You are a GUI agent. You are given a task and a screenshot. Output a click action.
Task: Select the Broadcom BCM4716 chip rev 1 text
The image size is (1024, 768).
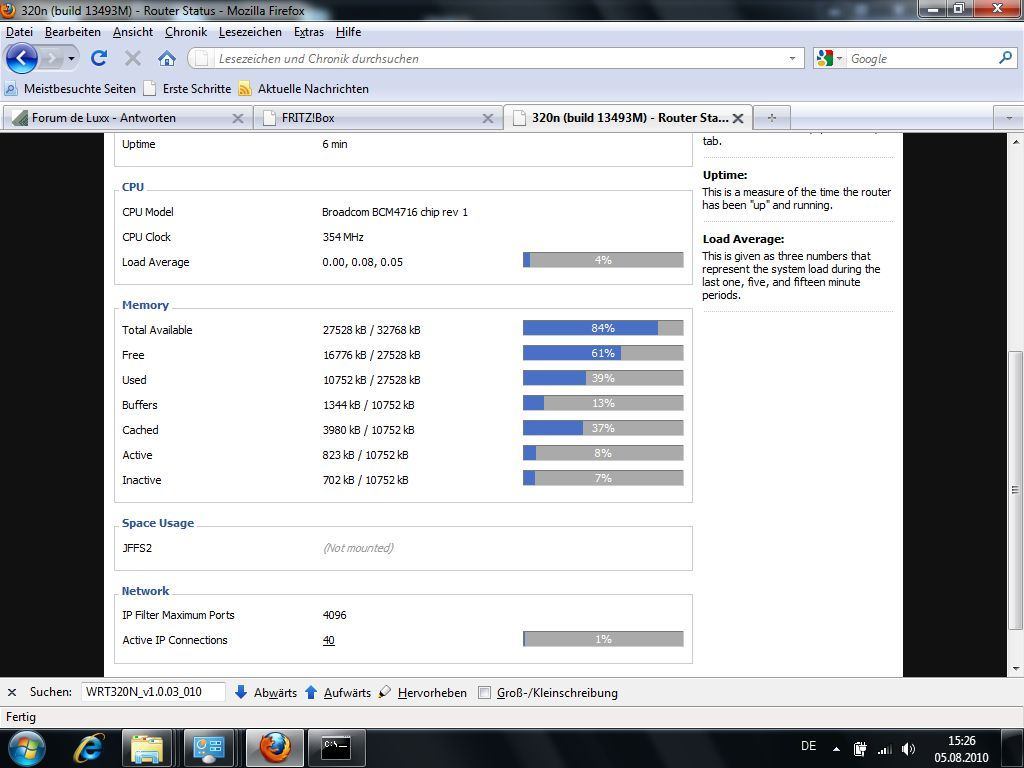pyautogui.click(x=394, y=212)
